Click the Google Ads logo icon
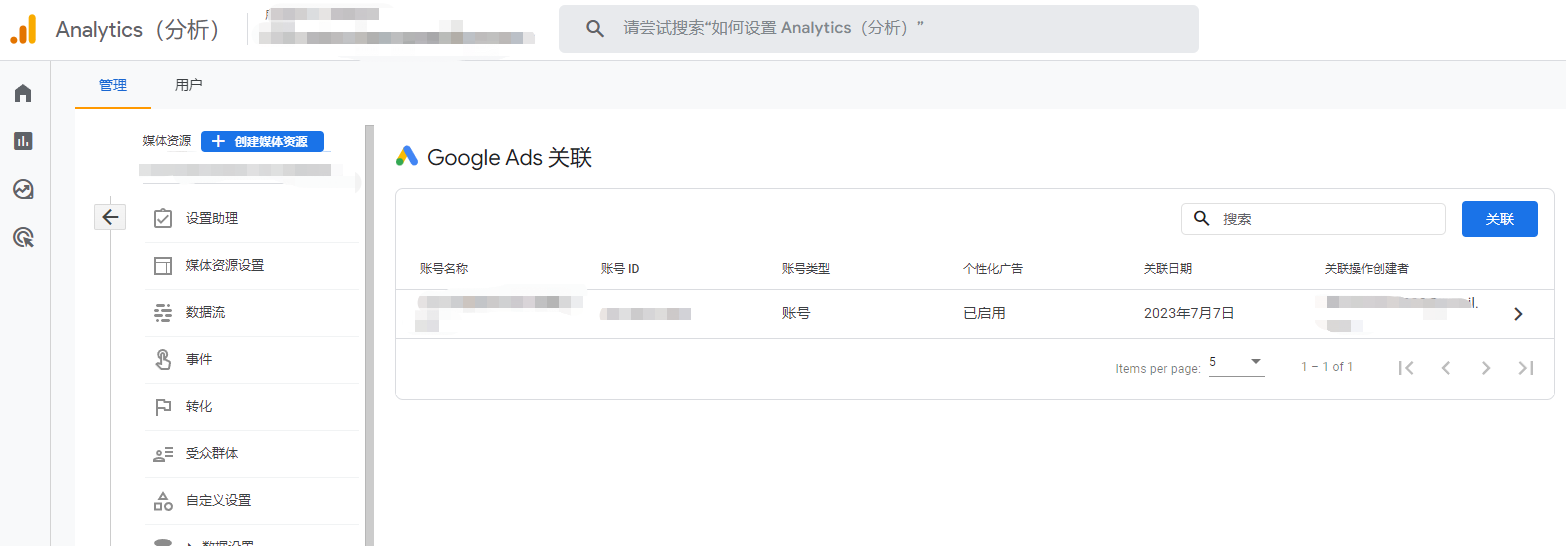 pos(407,156)
